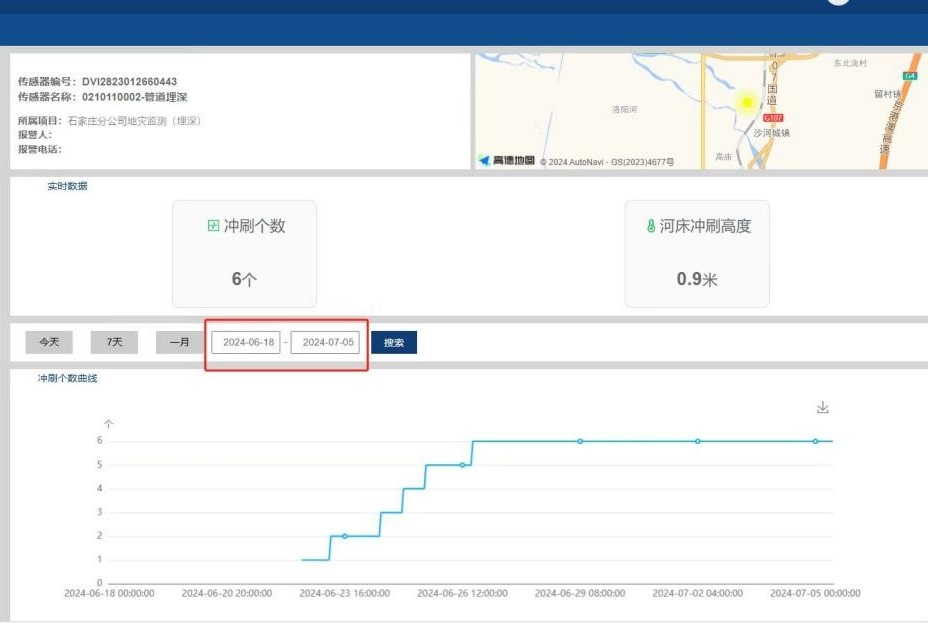Select the 7天 time range
The image size is (928, 623).
click(115, 342)
